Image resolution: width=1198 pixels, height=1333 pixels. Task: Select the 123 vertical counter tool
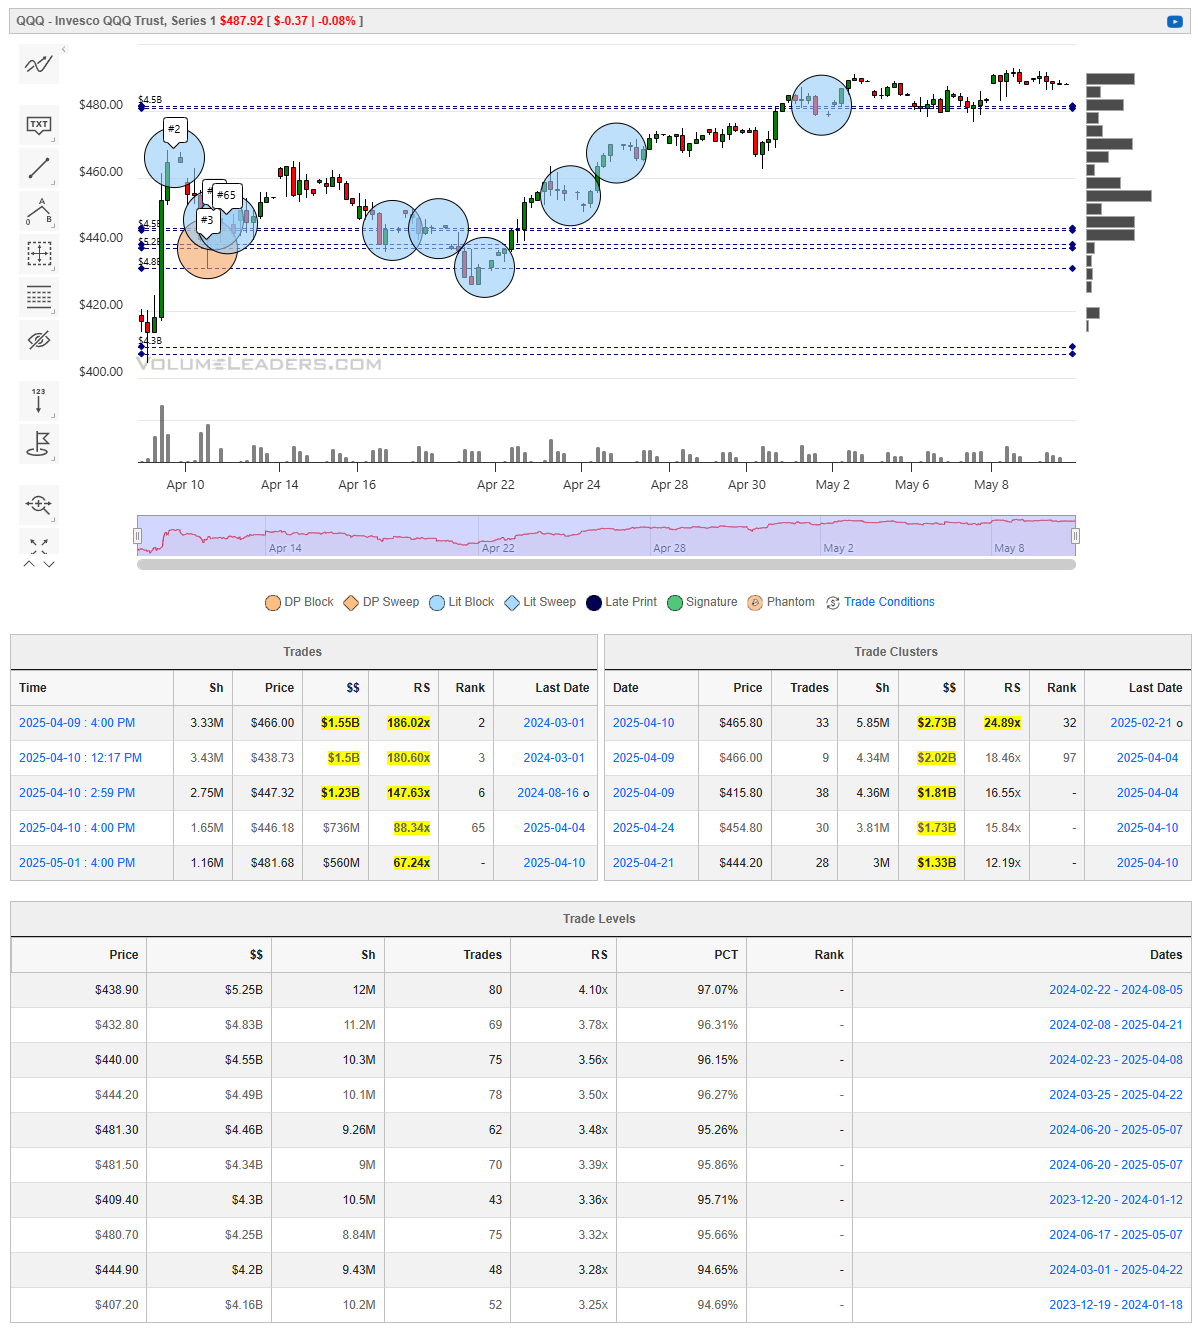[39, 401]
